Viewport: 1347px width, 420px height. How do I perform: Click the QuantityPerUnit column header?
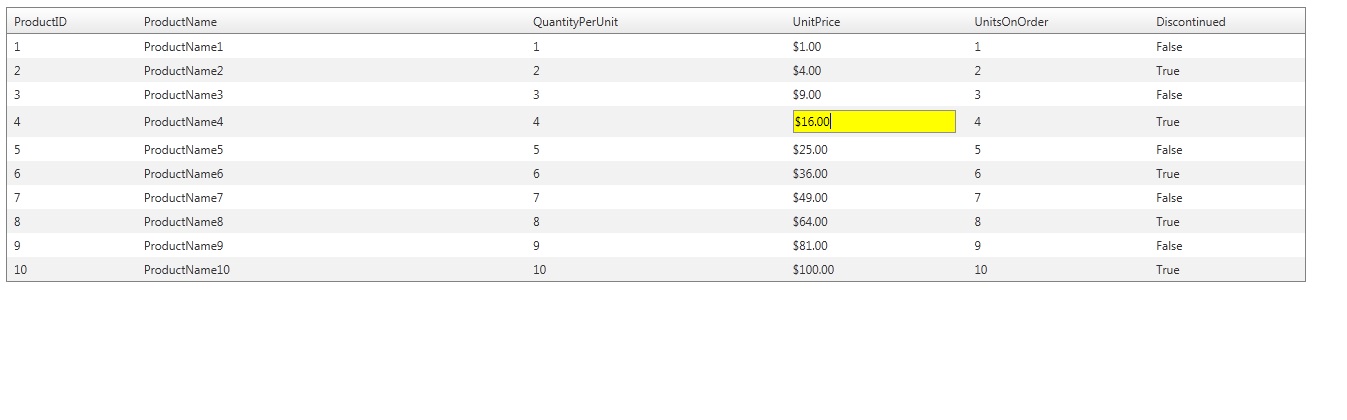[575, 22]
